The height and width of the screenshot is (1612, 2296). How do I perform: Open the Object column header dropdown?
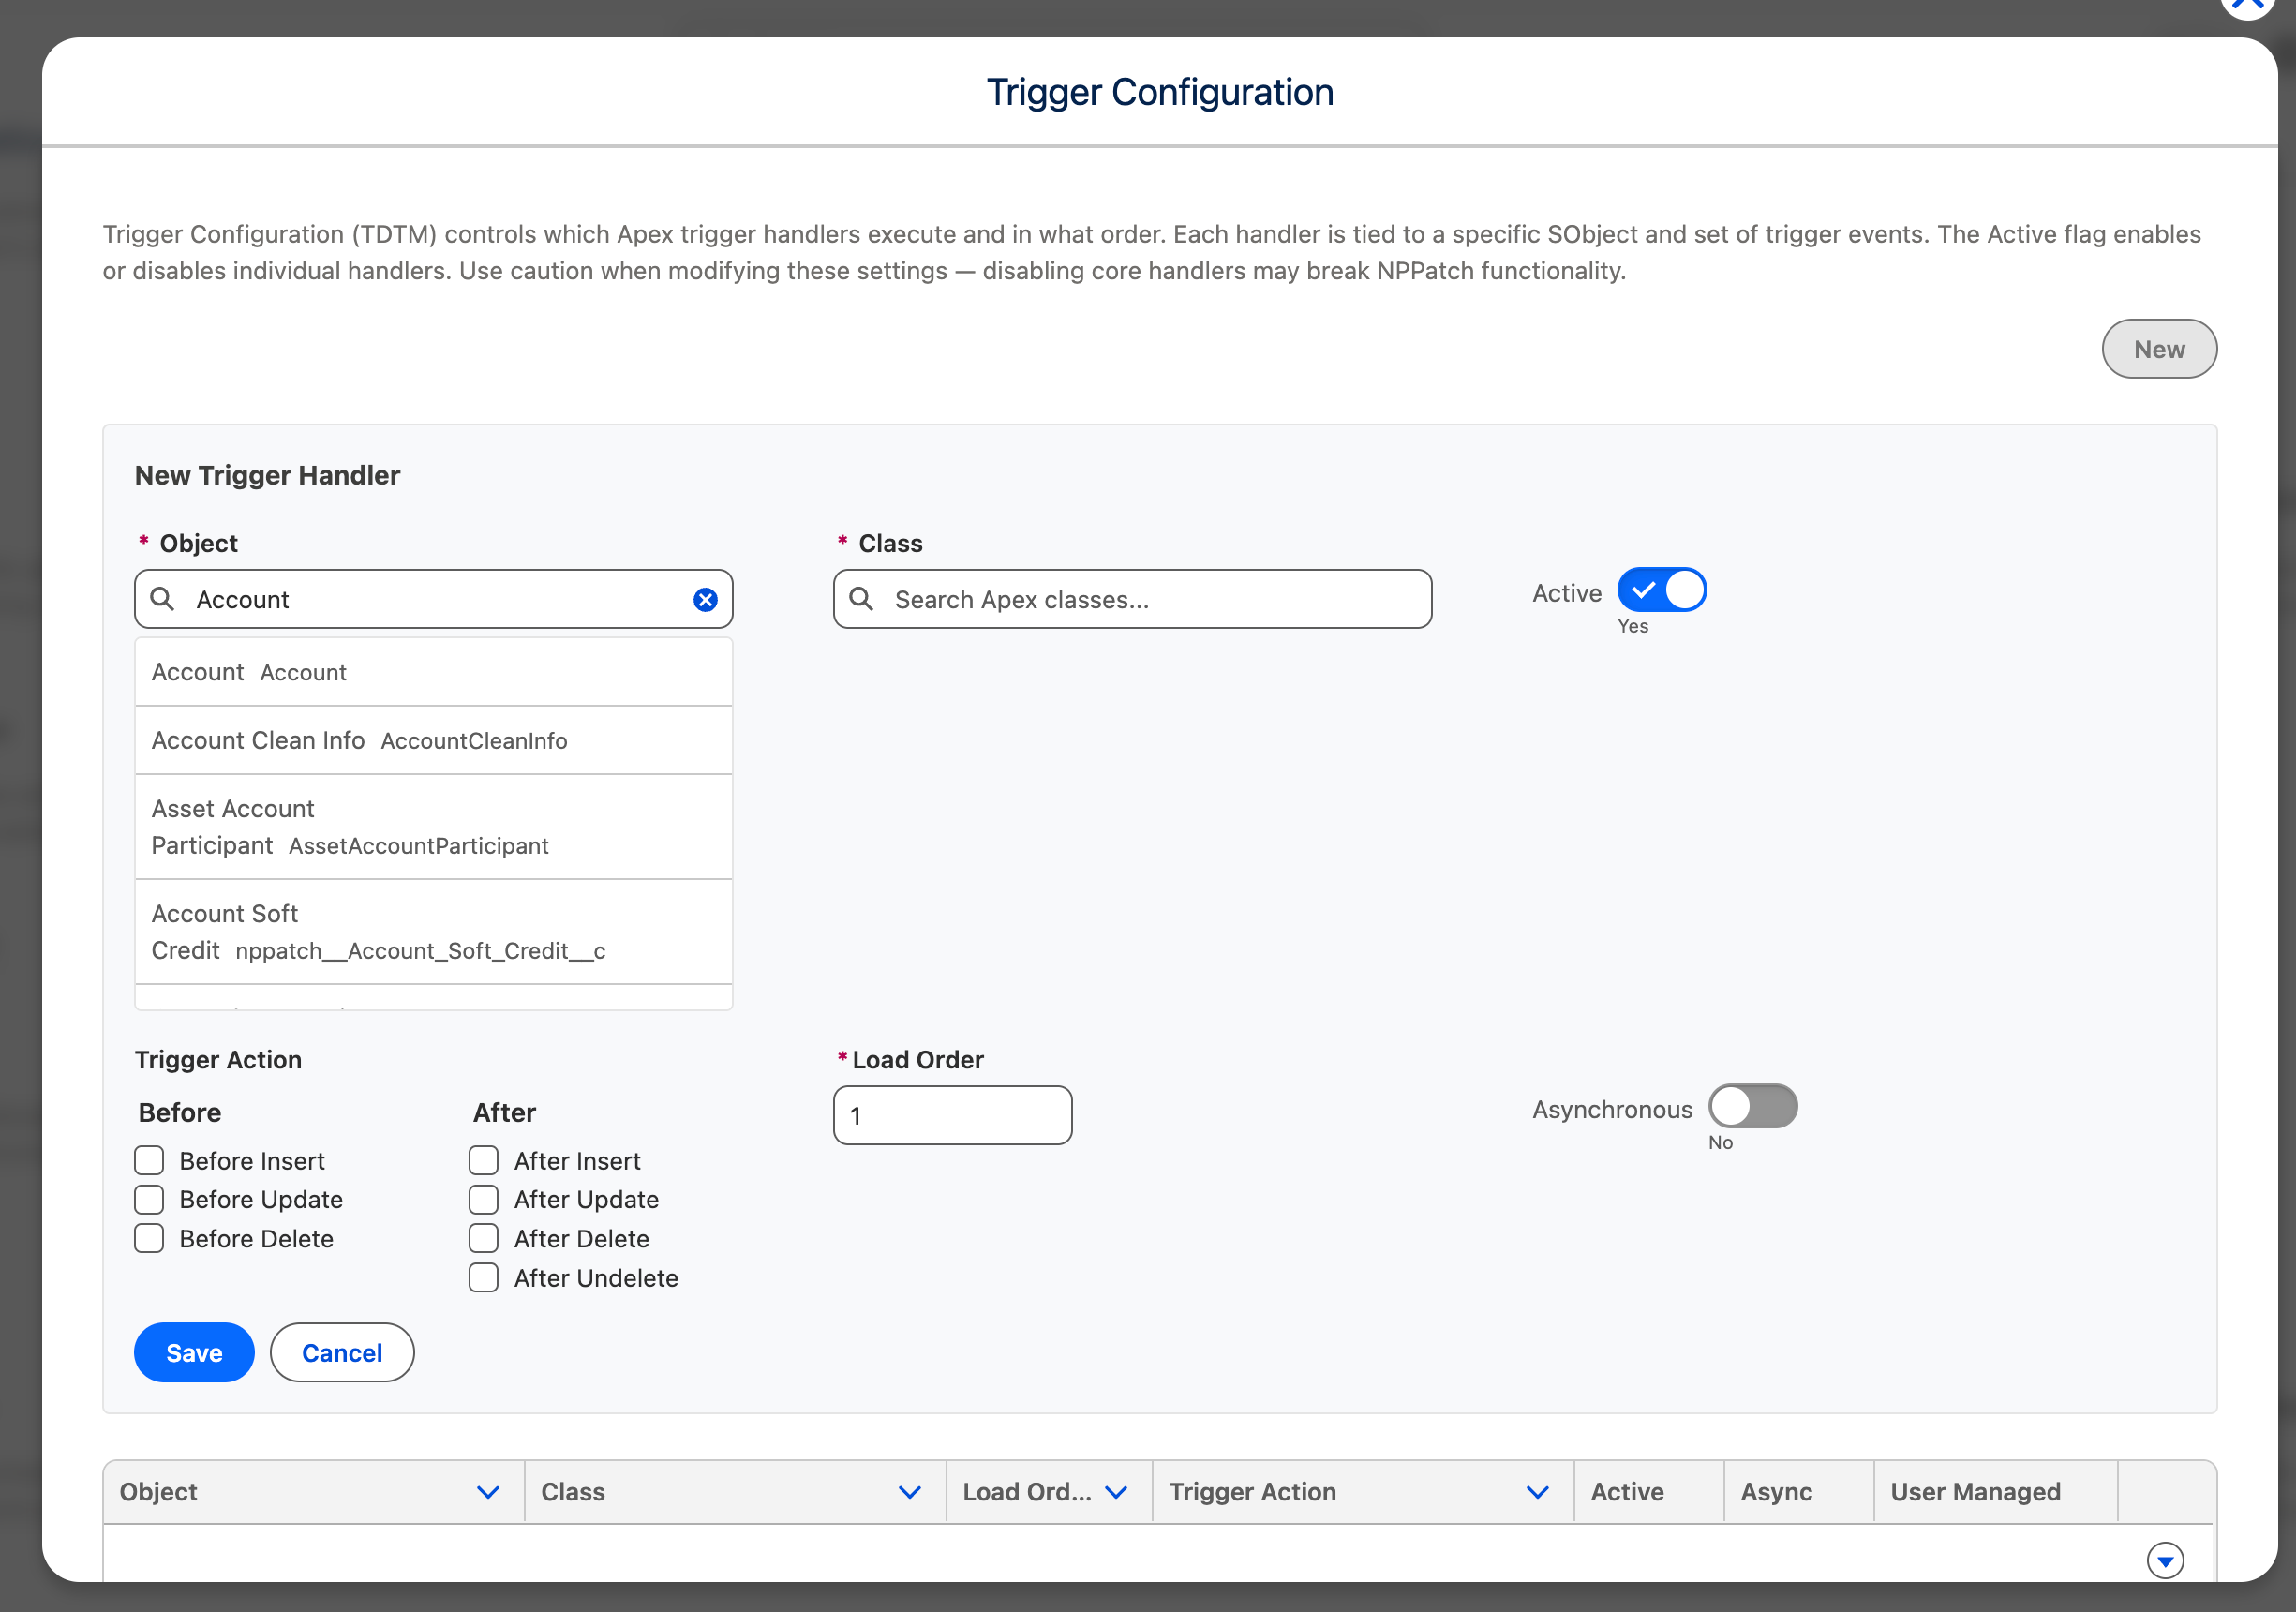[x=489, y=1491]
